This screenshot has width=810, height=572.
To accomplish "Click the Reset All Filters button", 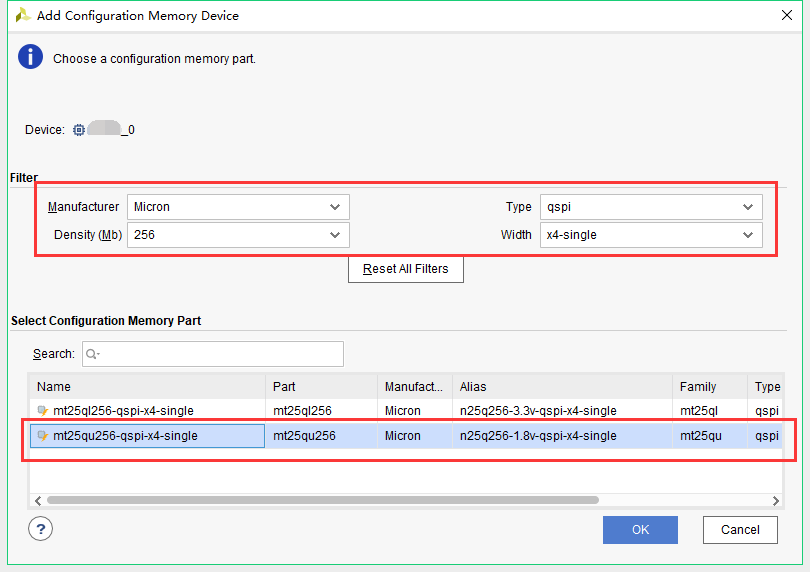I will click(406, 269).
